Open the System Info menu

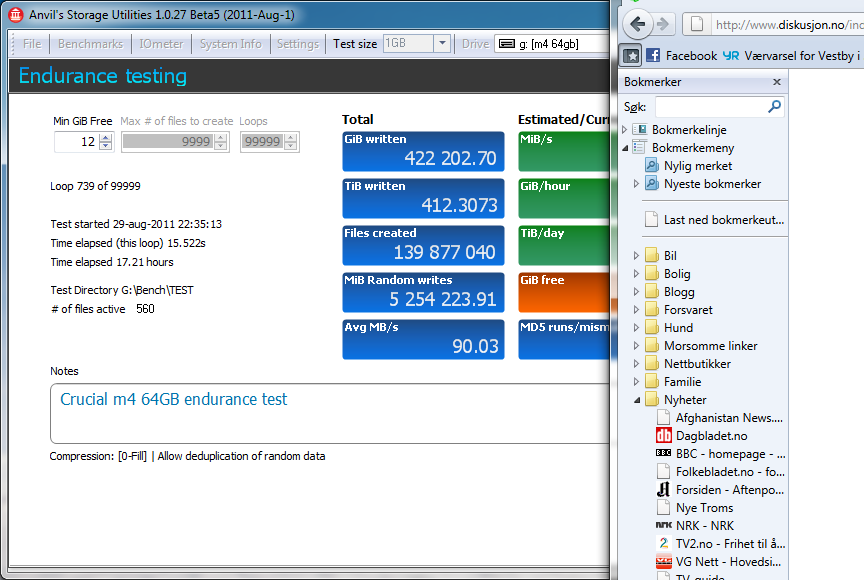tap(230, 44)
